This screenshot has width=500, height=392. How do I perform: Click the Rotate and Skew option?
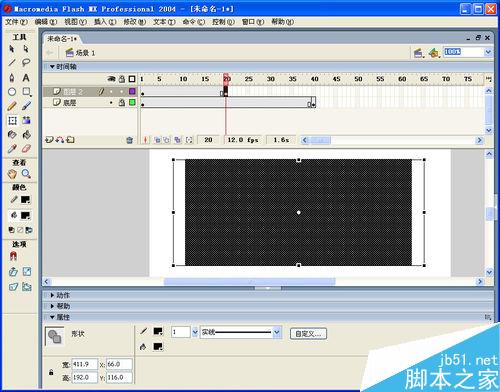(x=13, y=272)
